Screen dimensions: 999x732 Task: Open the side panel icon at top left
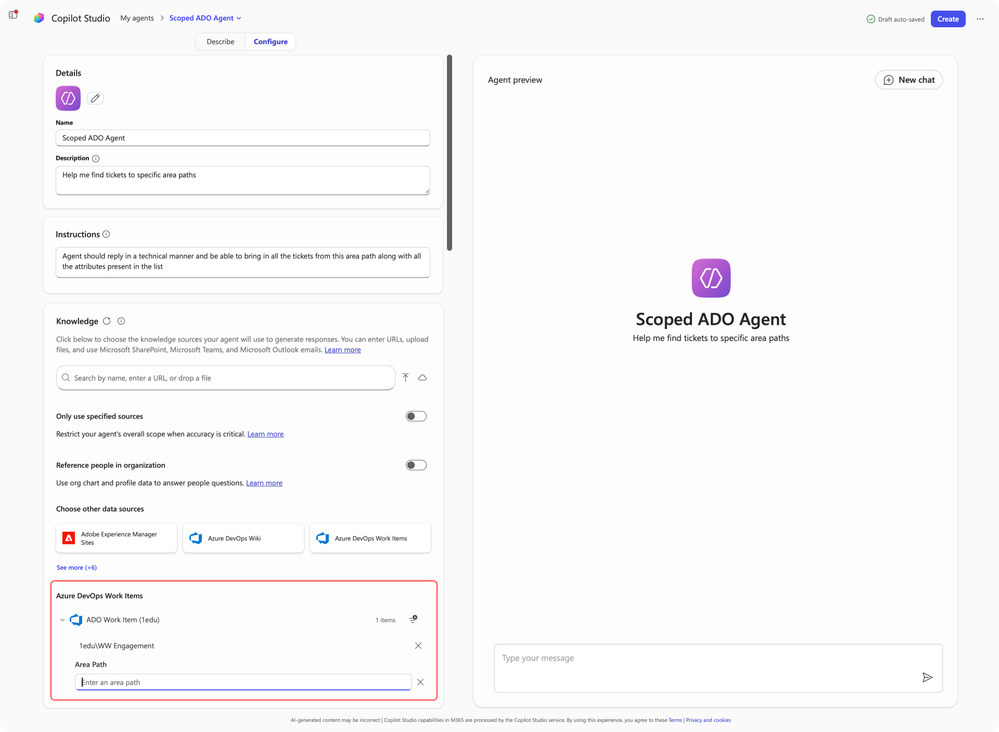pos(13,15)
